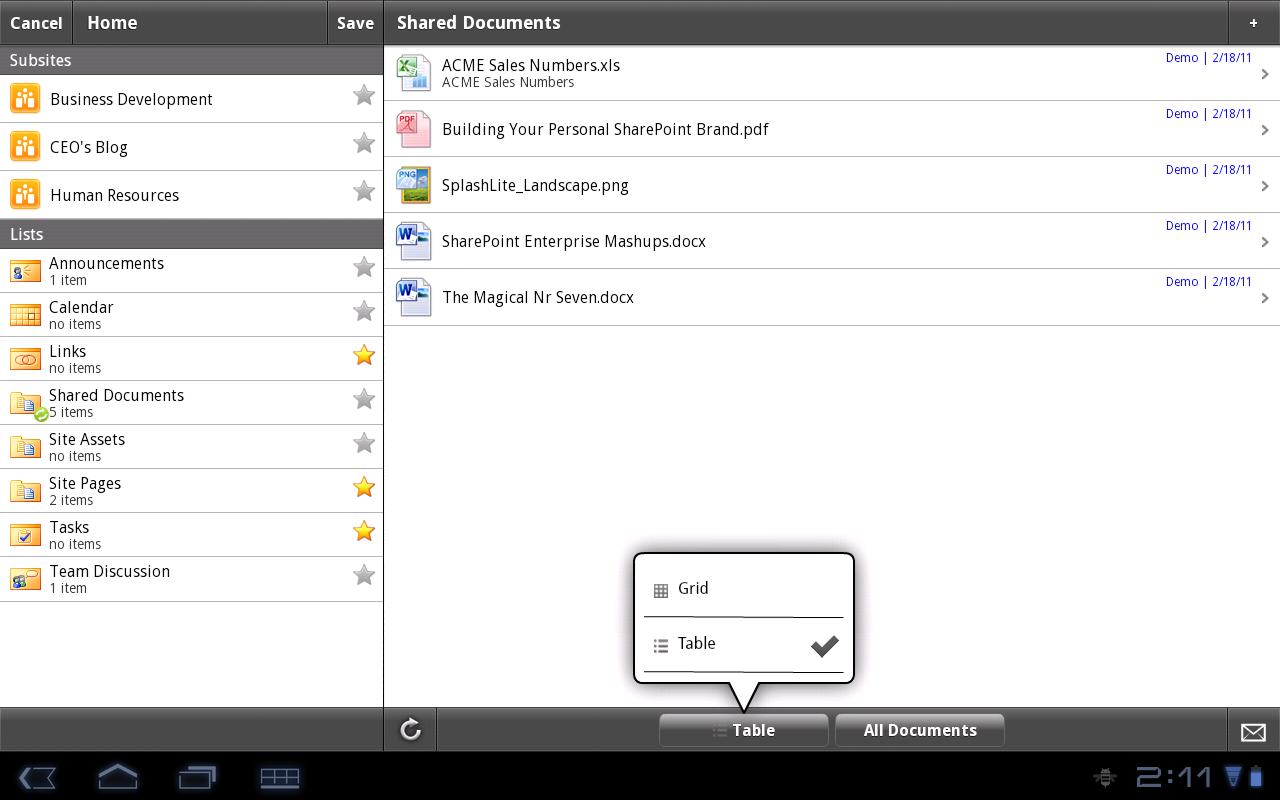Favorite Team Discussion with its star

(364, 575)
